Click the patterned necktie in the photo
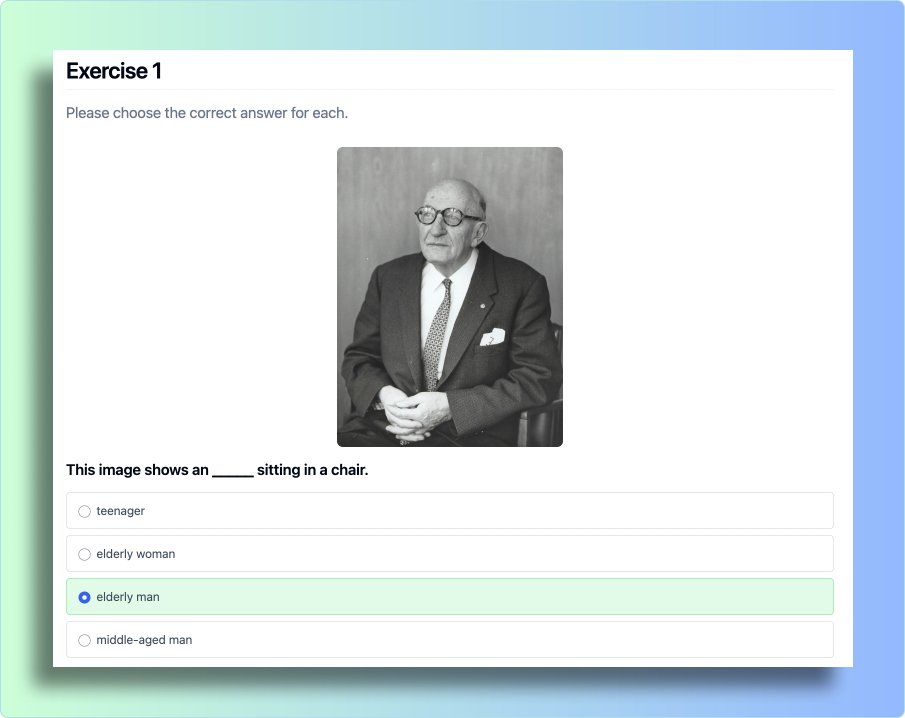Screen dimensions: 905x718 [x=437, y=334]
